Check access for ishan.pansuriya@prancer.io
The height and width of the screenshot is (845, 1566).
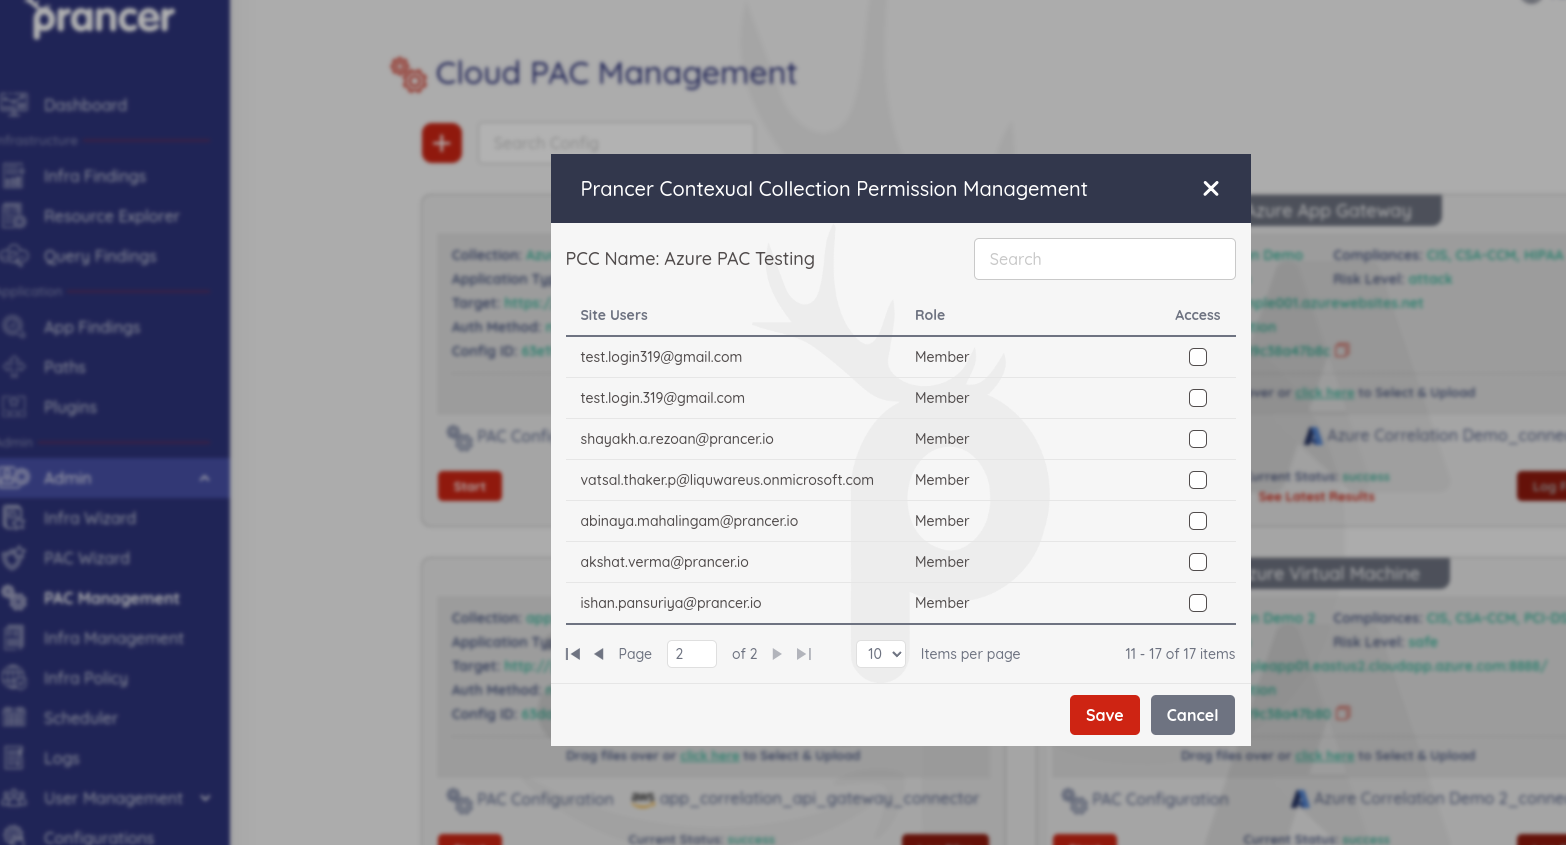pyautogui.click(x=1198, y=603)
